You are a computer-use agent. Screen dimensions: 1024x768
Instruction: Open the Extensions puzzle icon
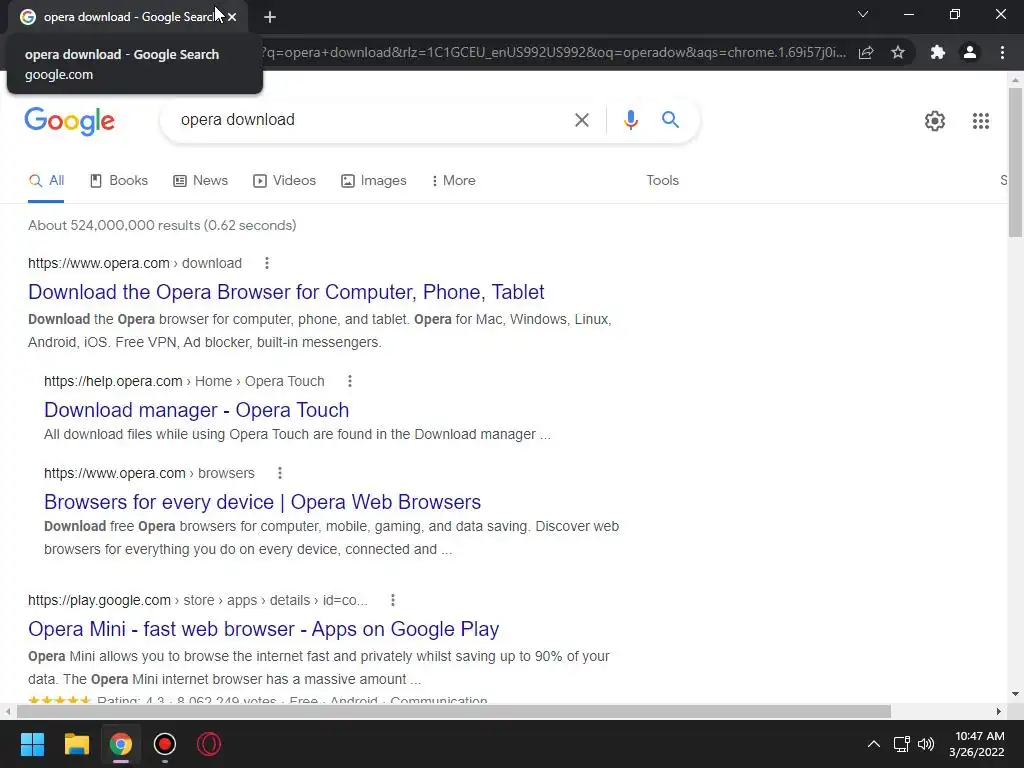click(x=938, y=52)
